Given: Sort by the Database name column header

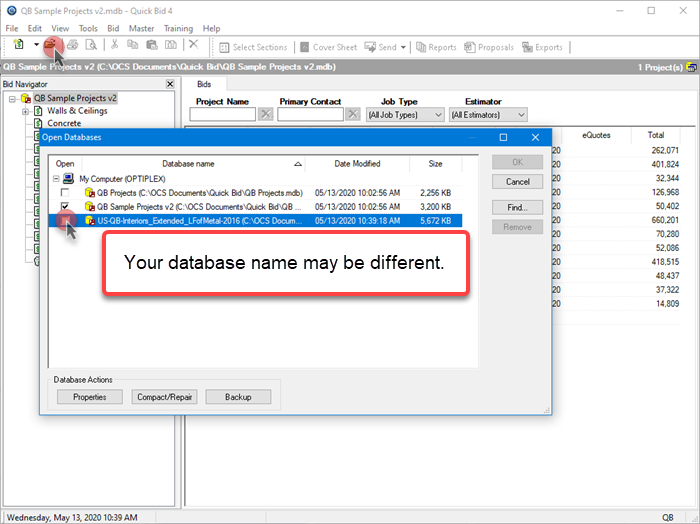Looking at the screenshot, I should [193, 164].
